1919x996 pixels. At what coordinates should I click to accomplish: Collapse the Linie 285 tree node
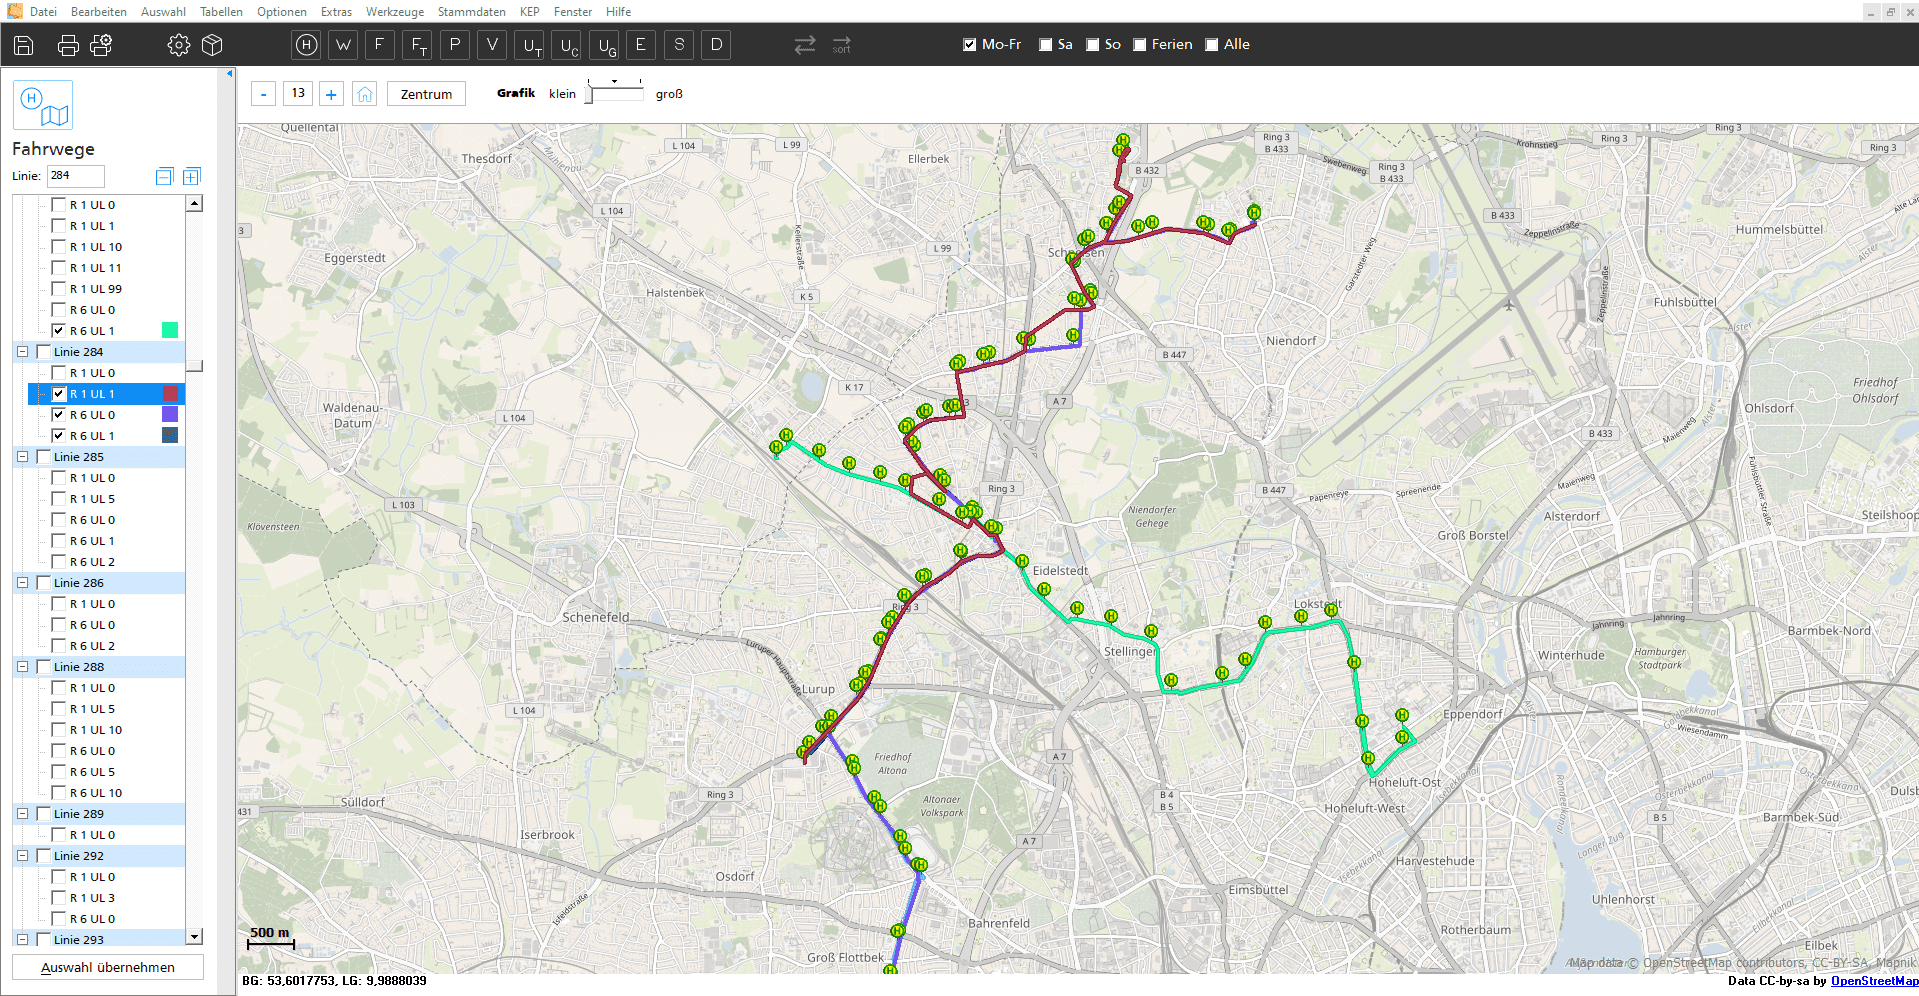(22, 456)
